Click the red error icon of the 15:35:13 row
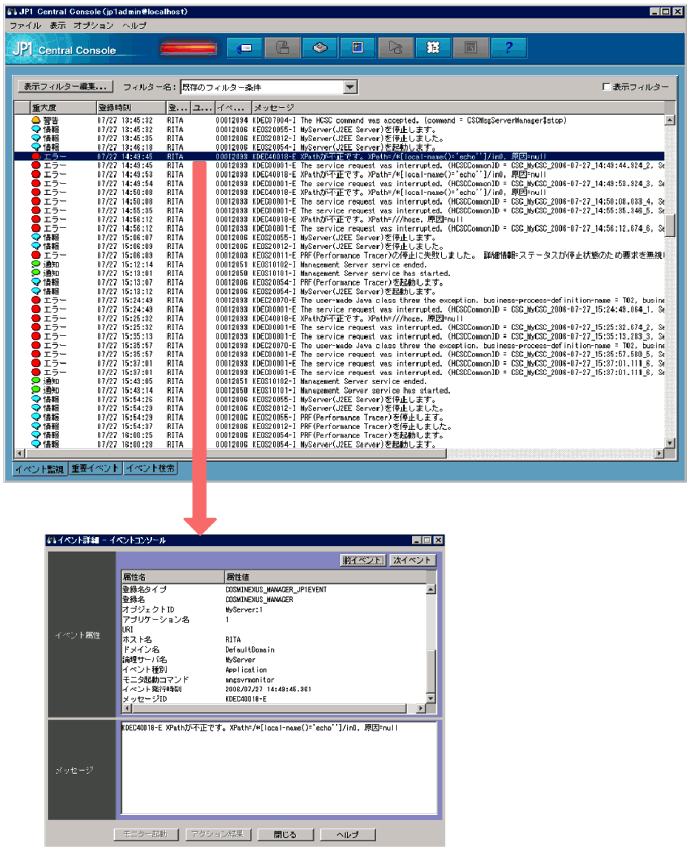The height and width of the screenshot is (849, 688). [36, 336]
